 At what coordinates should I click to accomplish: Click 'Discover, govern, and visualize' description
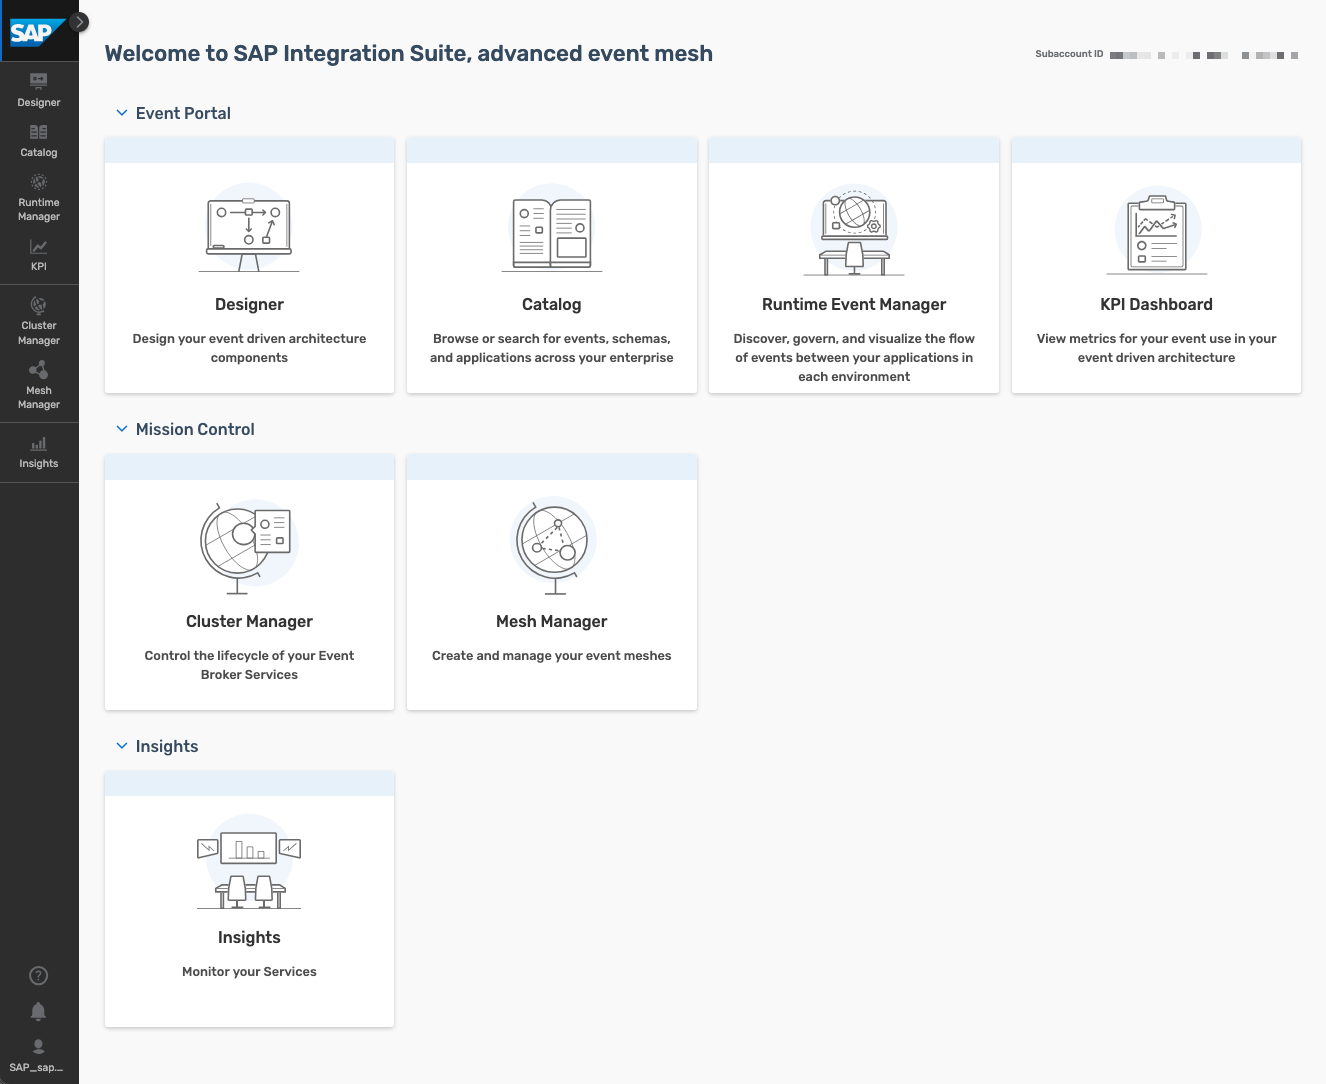click(x=854, y=357)
